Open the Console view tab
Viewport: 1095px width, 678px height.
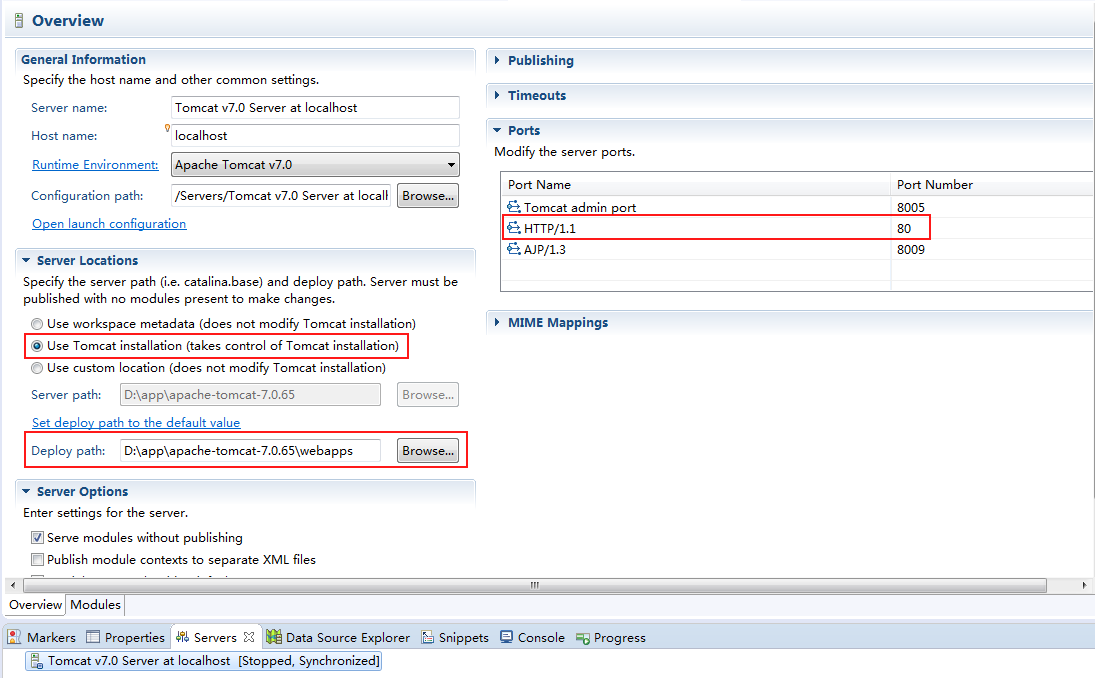pos(532,637)
